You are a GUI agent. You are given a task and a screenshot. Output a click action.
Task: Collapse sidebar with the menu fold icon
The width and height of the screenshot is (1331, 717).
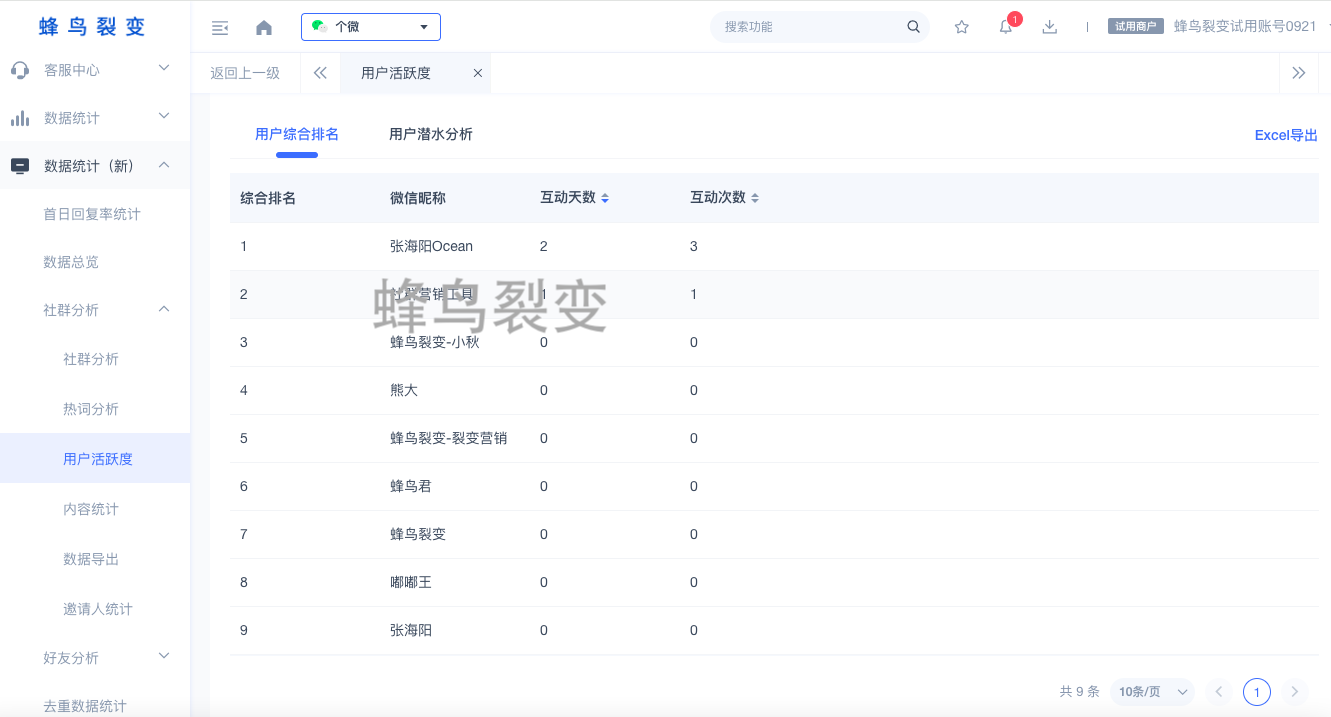coord(220,28)
